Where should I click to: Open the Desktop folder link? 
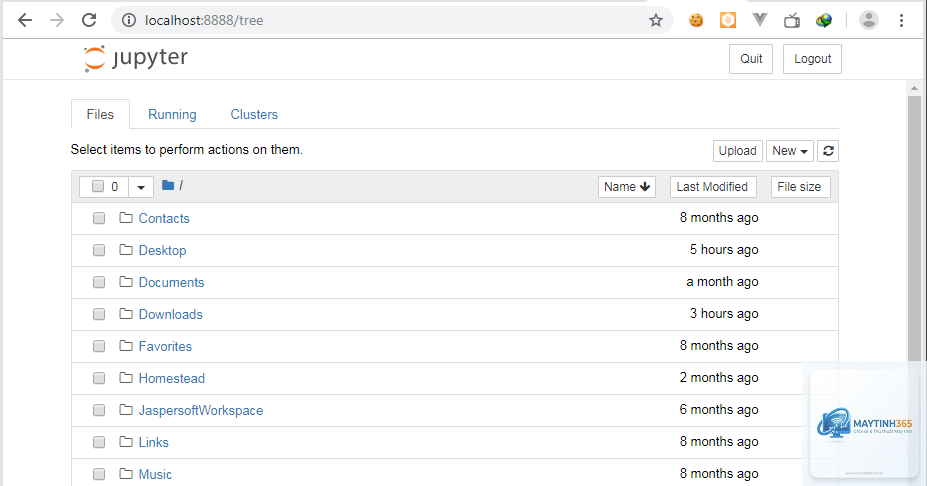[162, 250]
